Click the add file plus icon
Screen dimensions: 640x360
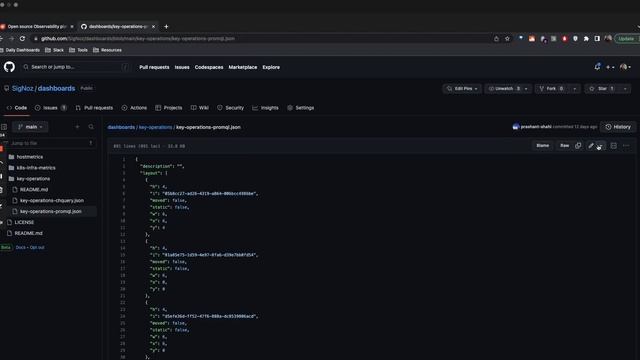tap(77, 127)
